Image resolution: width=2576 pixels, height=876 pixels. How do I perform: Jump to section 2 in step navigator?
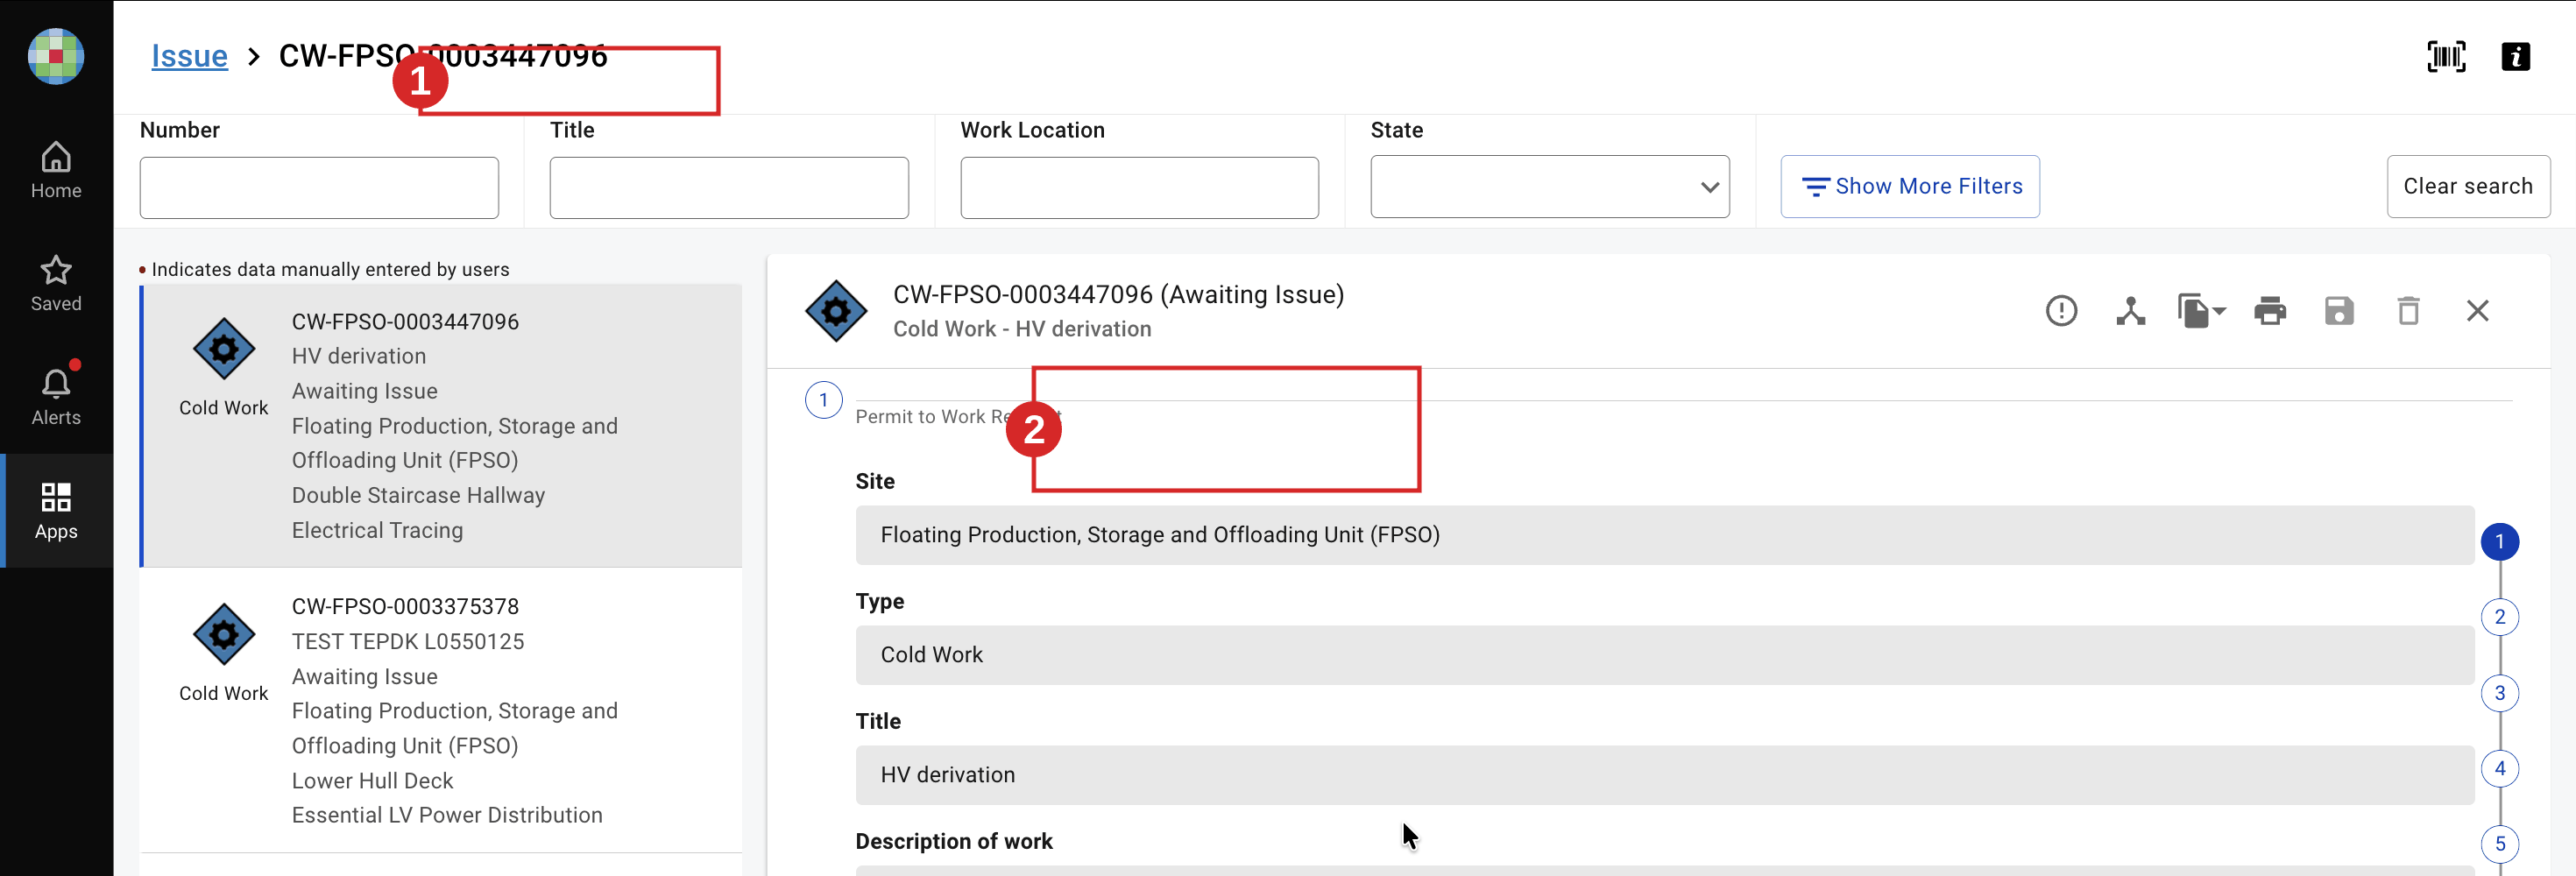click(2499, 617)
